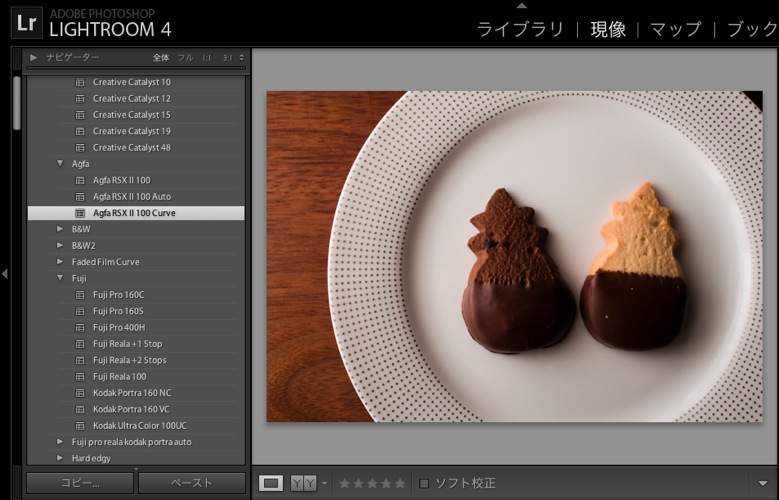Expand the B&W2 preset folder
This screenshot has width=779, height=500.
(x=60, y=246)
